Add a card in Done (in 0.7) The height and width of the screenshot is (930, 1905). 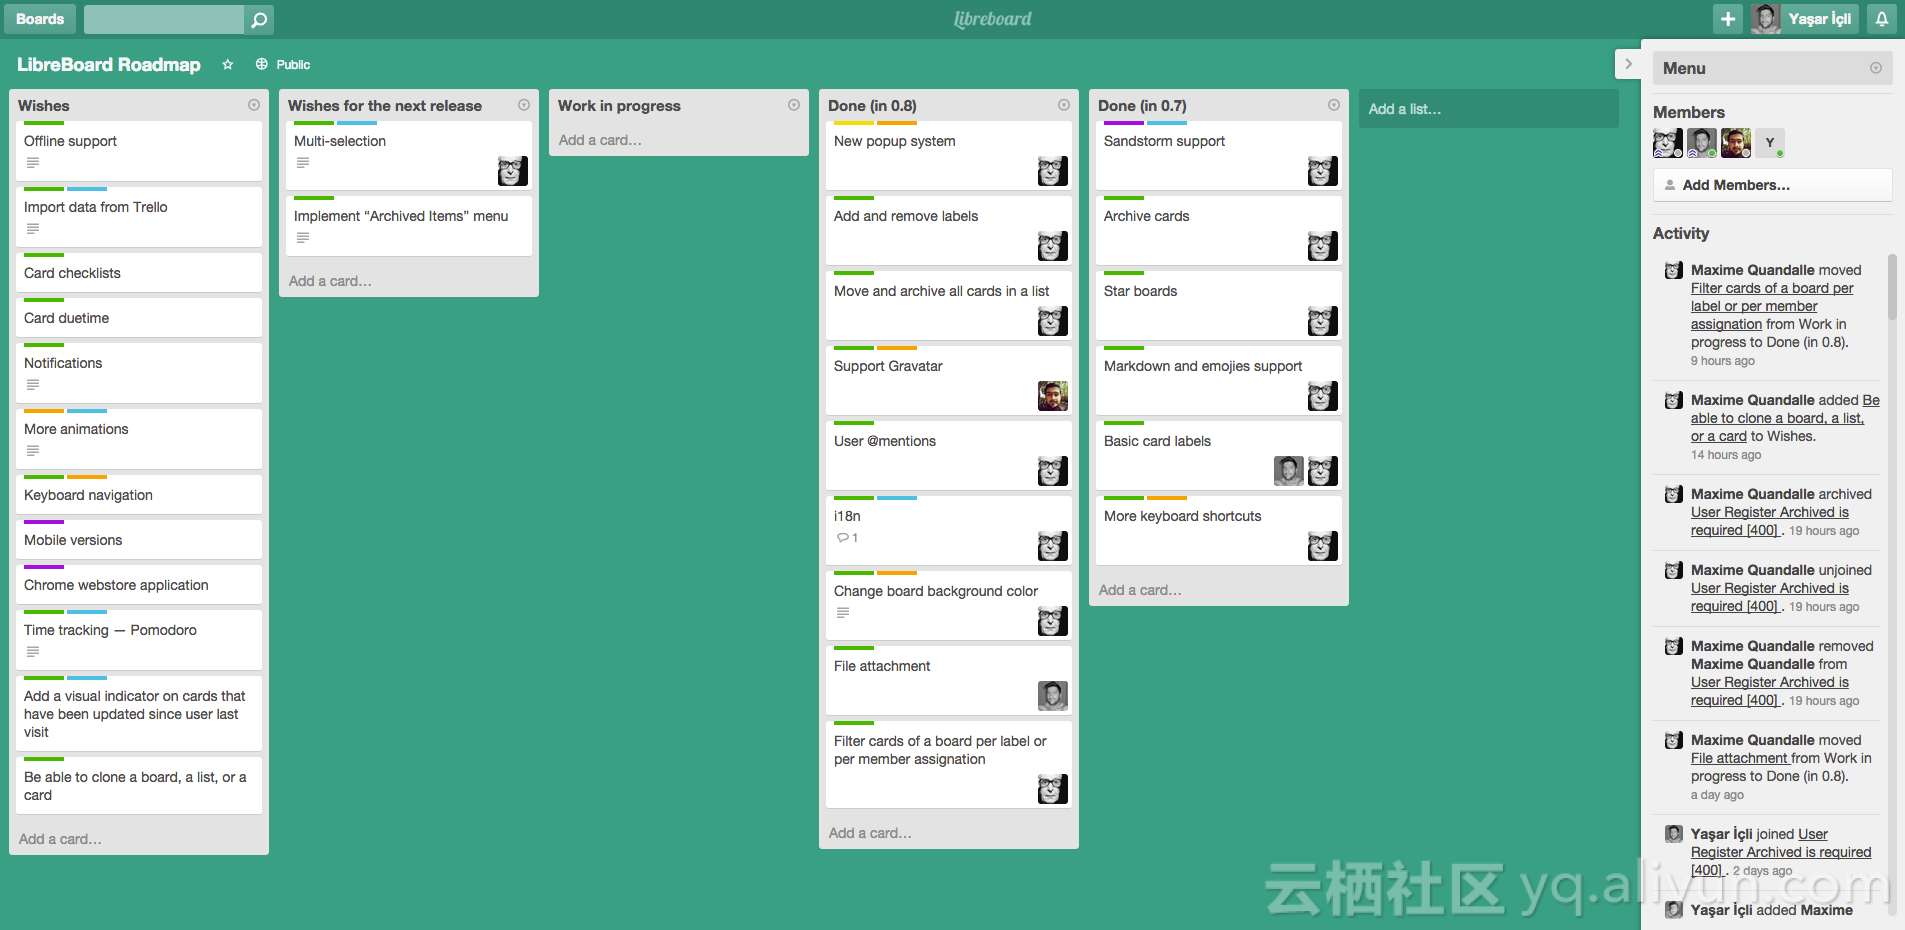[x=1140, y=590]
